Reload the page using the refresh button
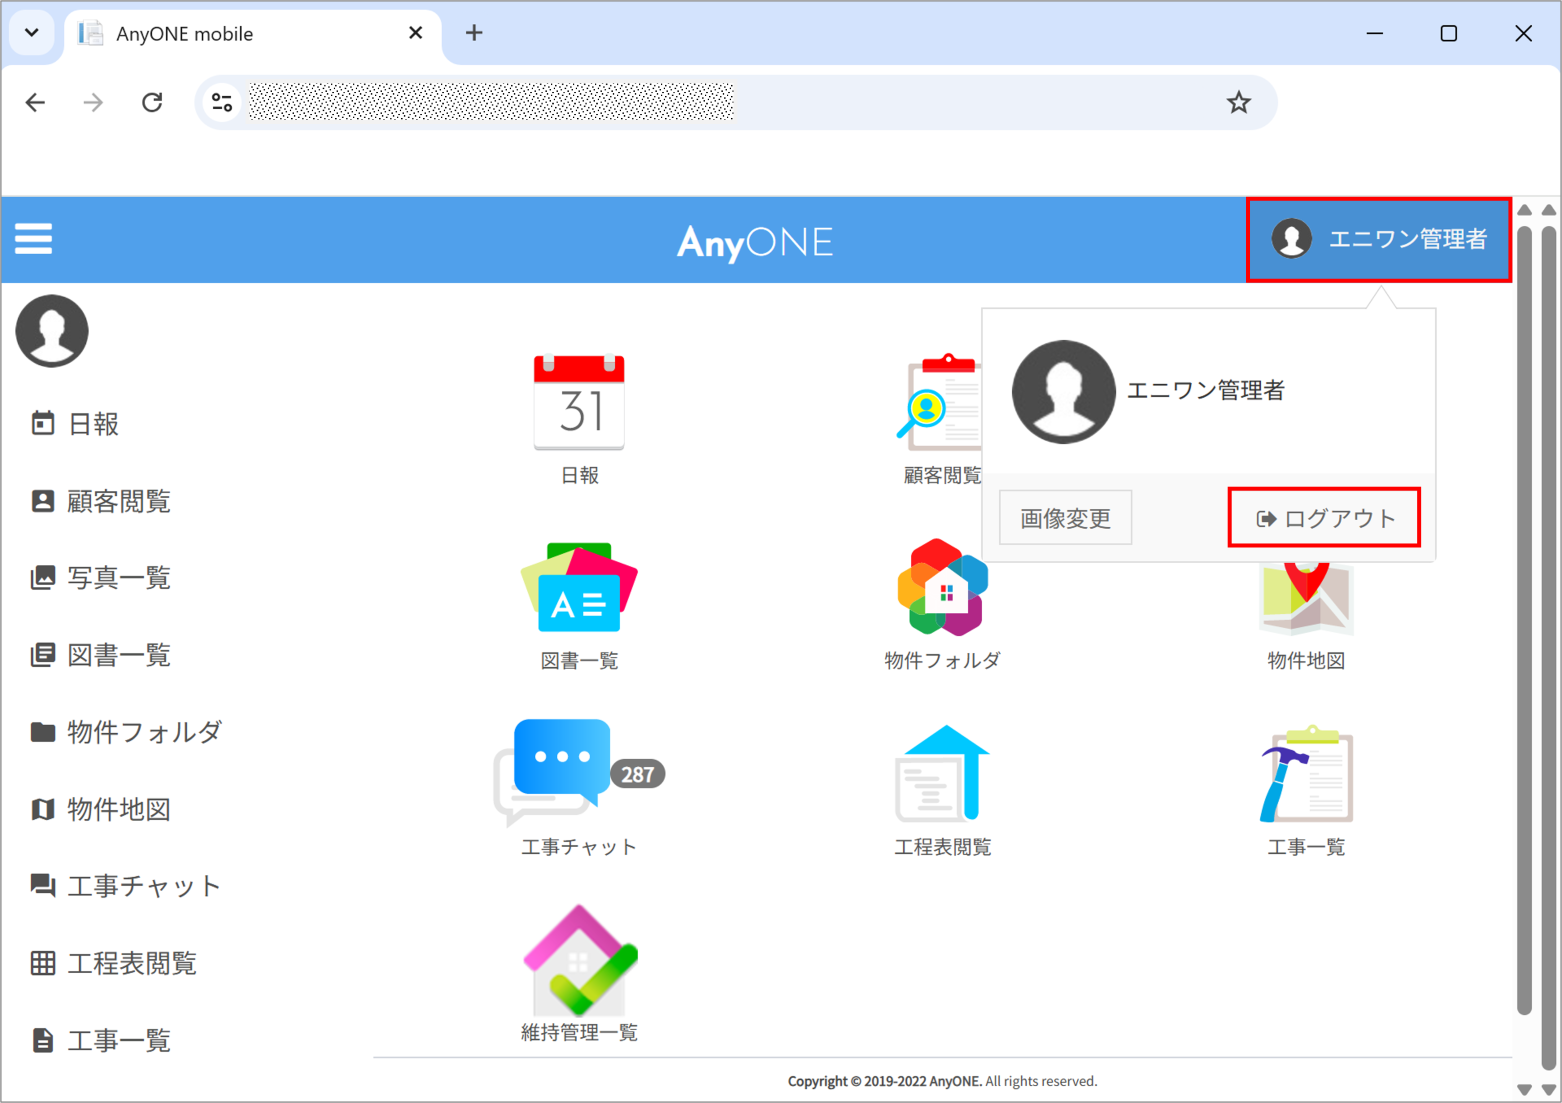This screenshot has height=1103, width=1562. click(x=152, y=102)
